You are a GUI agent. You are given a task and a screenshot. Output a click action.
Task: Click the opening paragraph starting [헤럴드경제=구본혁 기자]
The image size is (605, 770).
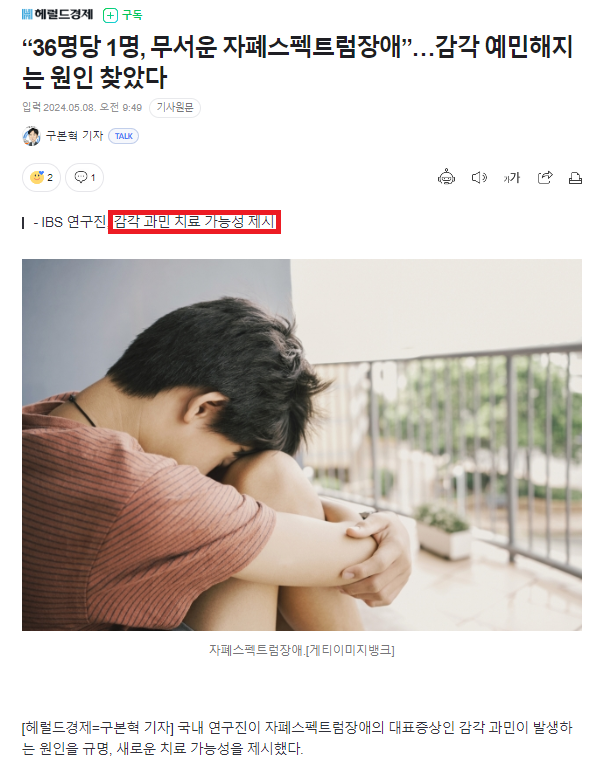297,738
